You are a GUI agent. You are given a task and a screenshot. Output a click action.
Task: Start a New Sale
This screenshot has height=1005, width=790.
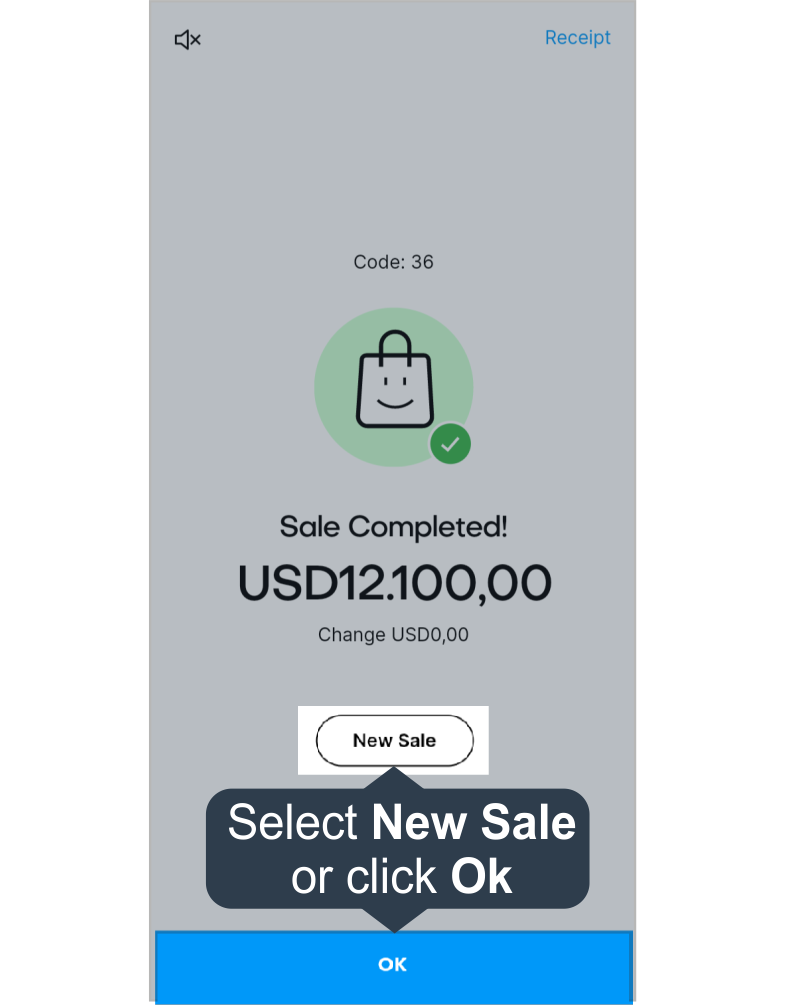coord(395,740)
